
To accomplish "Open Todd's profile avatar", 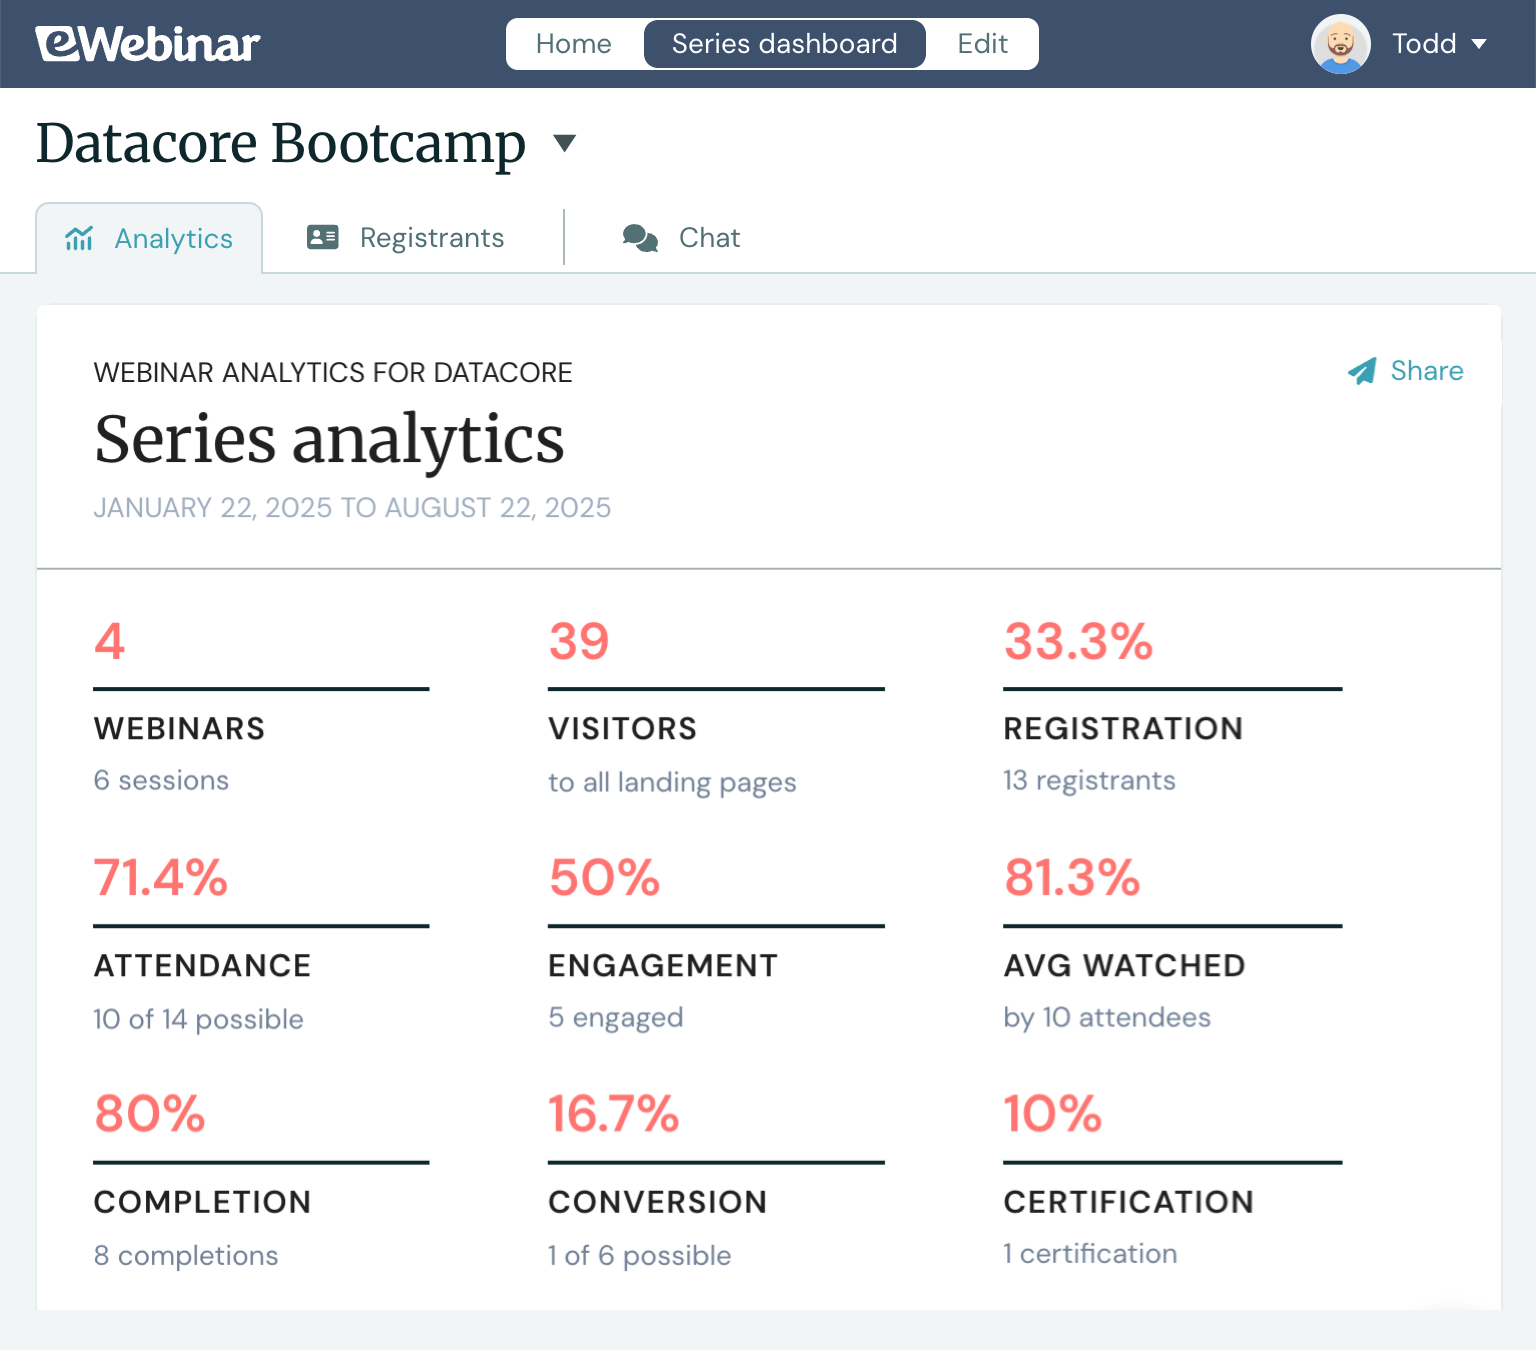I will [1340, 44].
